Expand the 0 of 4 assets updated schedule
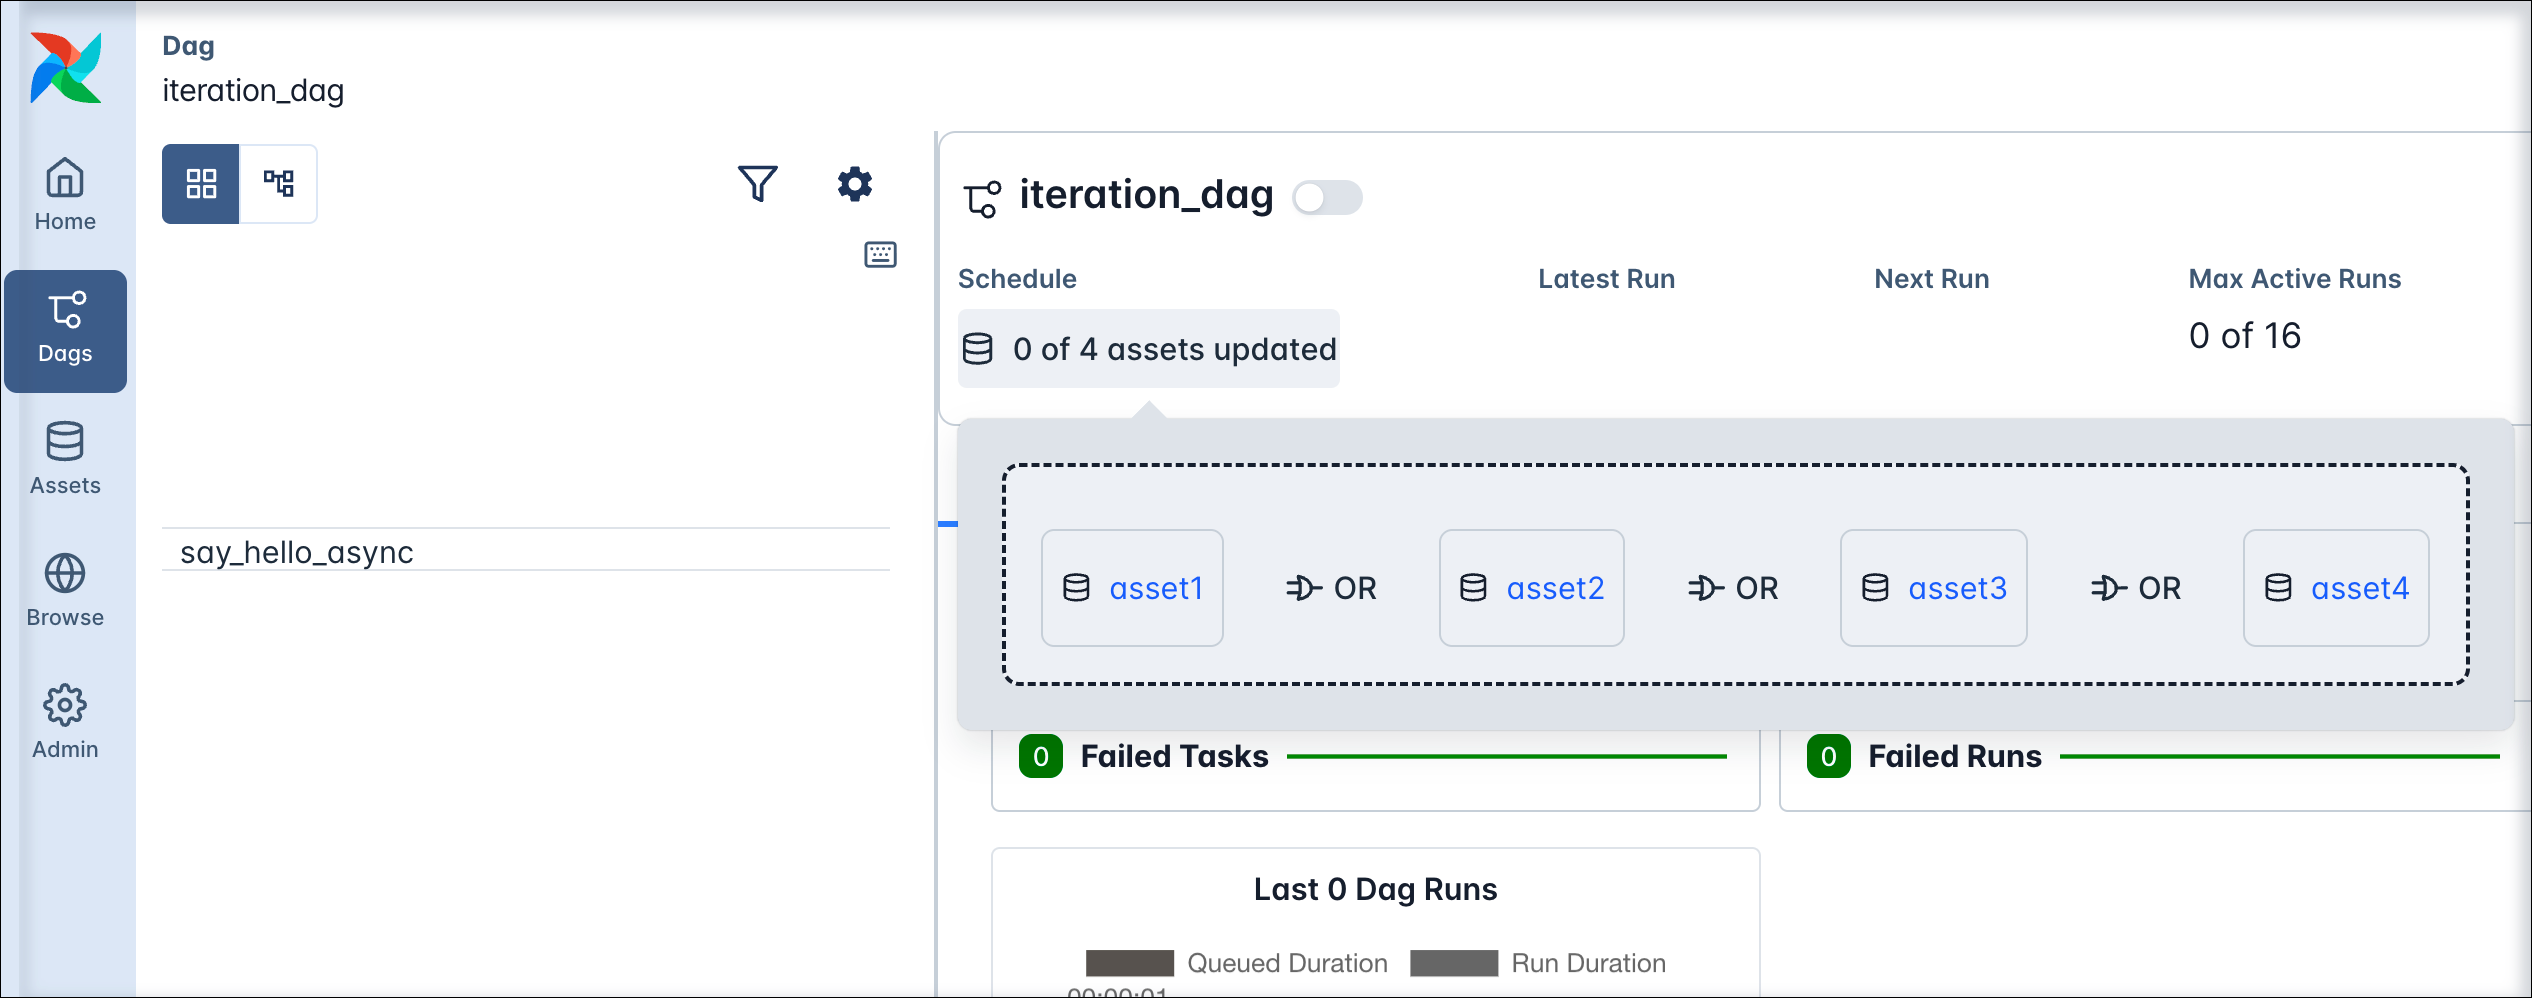This screenshot has height=998, width=2532. click(x=1147, y=349)
